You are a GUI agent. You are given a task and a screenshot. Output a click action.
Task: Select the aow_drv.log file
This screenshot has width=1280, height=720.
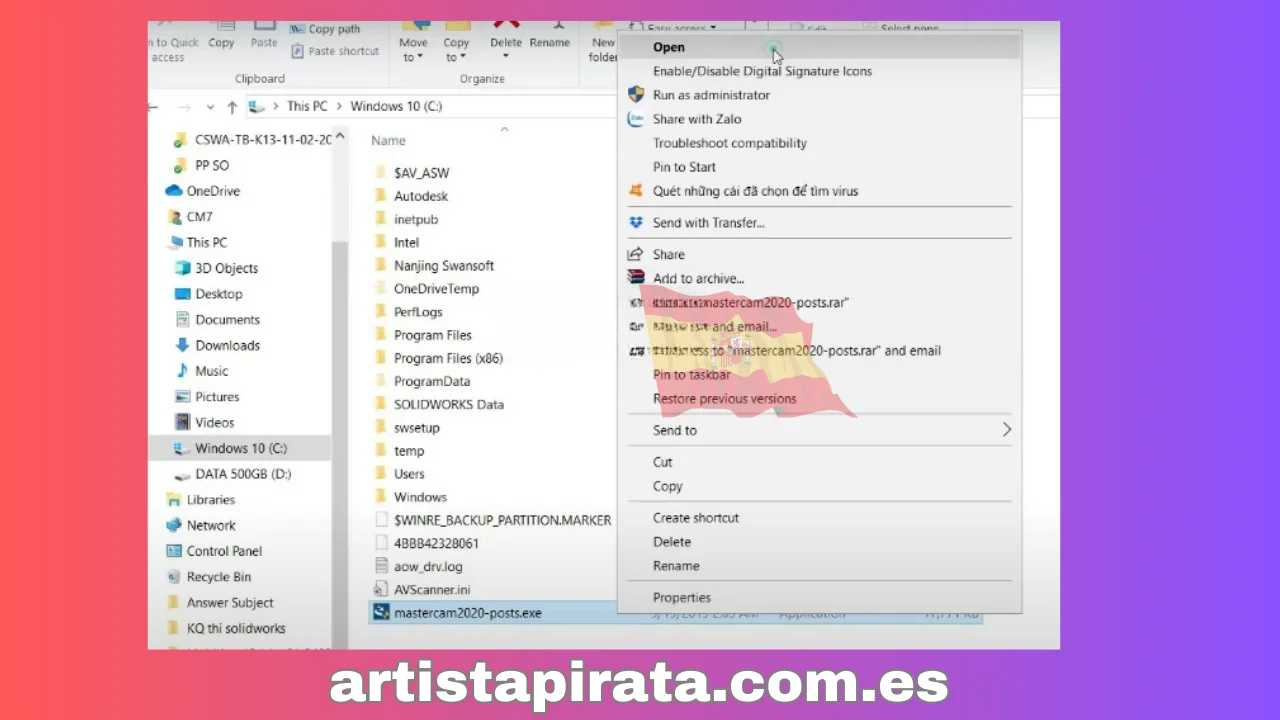[428, 567]
